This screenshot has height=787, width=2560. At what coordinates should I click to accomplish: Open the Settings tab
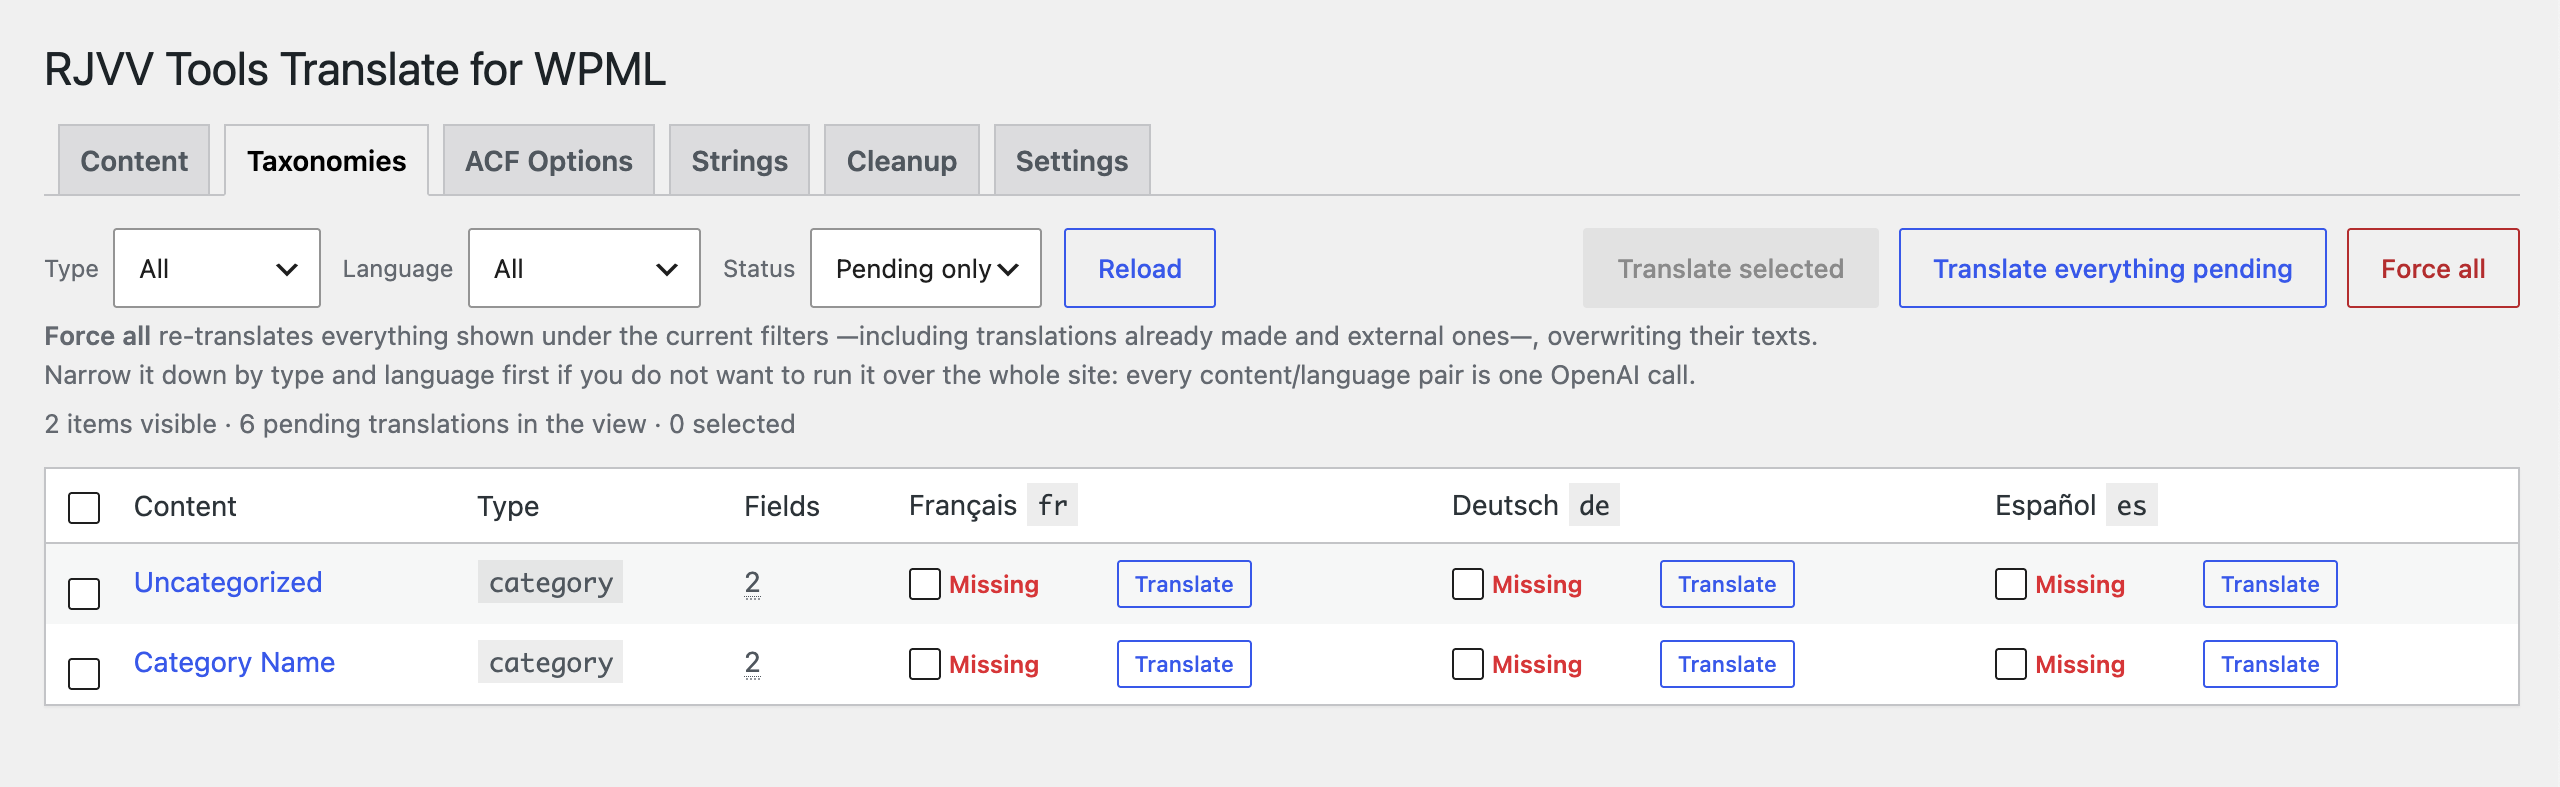pyautogui.click(x=1072, y=160)
